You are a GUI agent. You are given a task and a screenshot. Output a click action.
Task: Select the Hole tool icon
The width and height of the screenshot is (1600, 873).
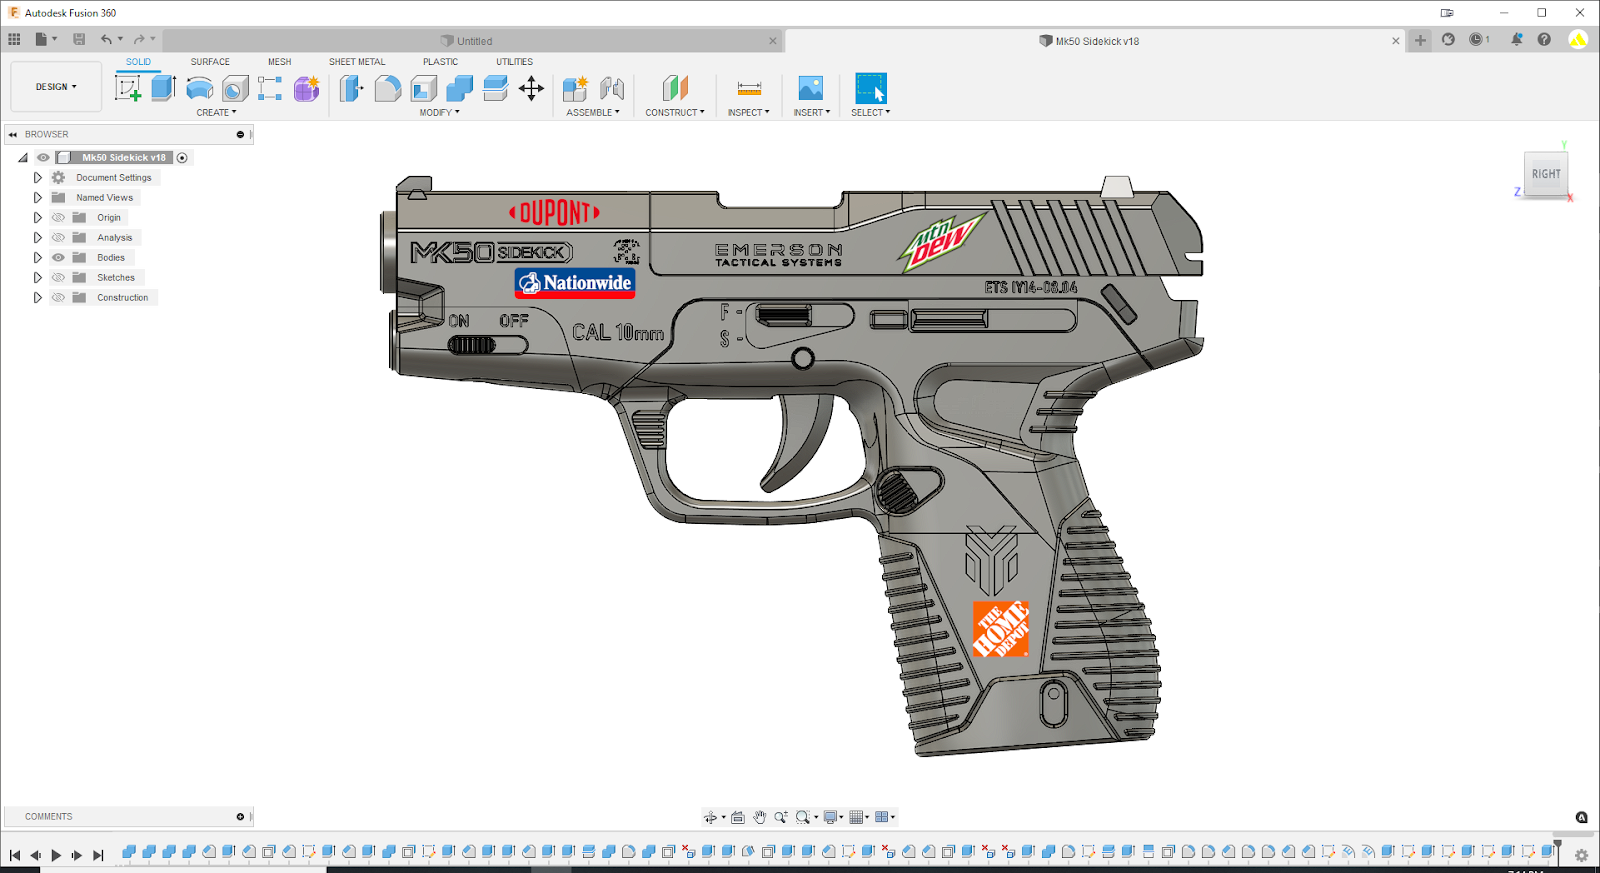click(x=235, y=88)
